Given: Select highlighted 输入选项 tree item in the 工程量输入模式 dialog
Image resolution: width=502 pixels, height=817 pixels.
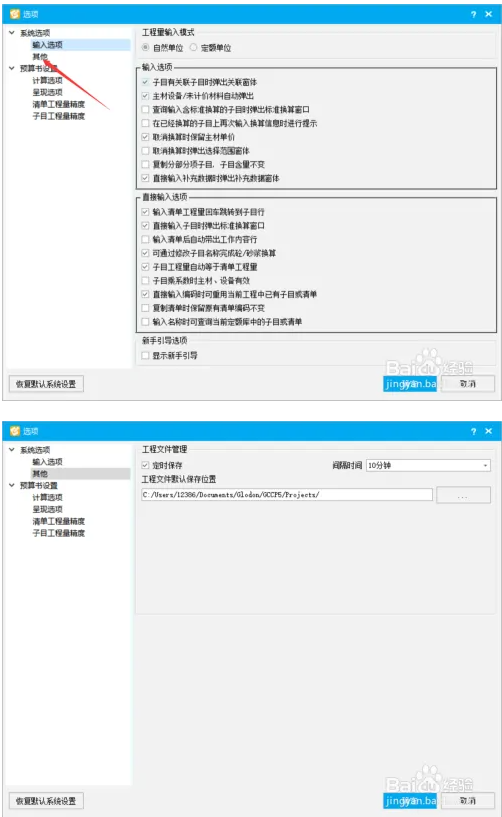Looking at the screenshot, I should click(47, 45).
